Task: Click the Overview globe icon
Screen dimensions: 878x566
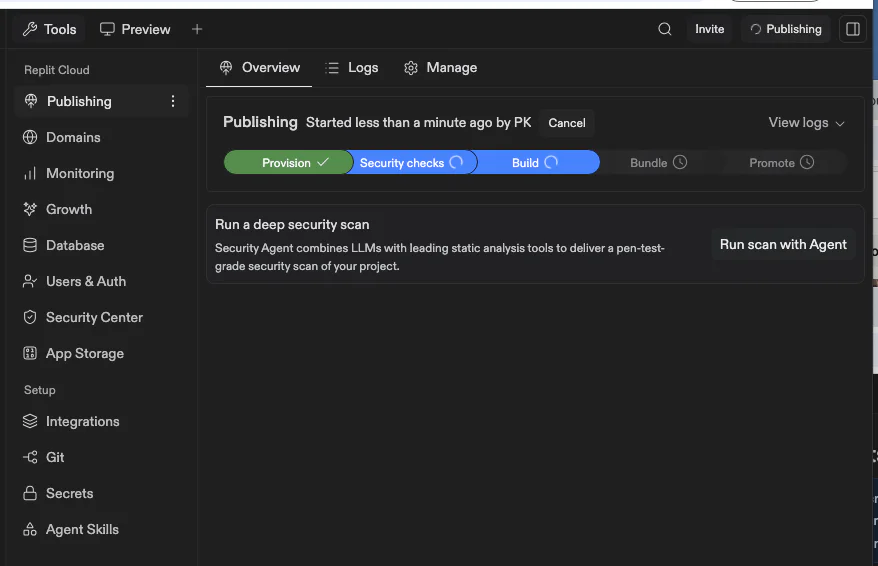Action: pos(226,68)
